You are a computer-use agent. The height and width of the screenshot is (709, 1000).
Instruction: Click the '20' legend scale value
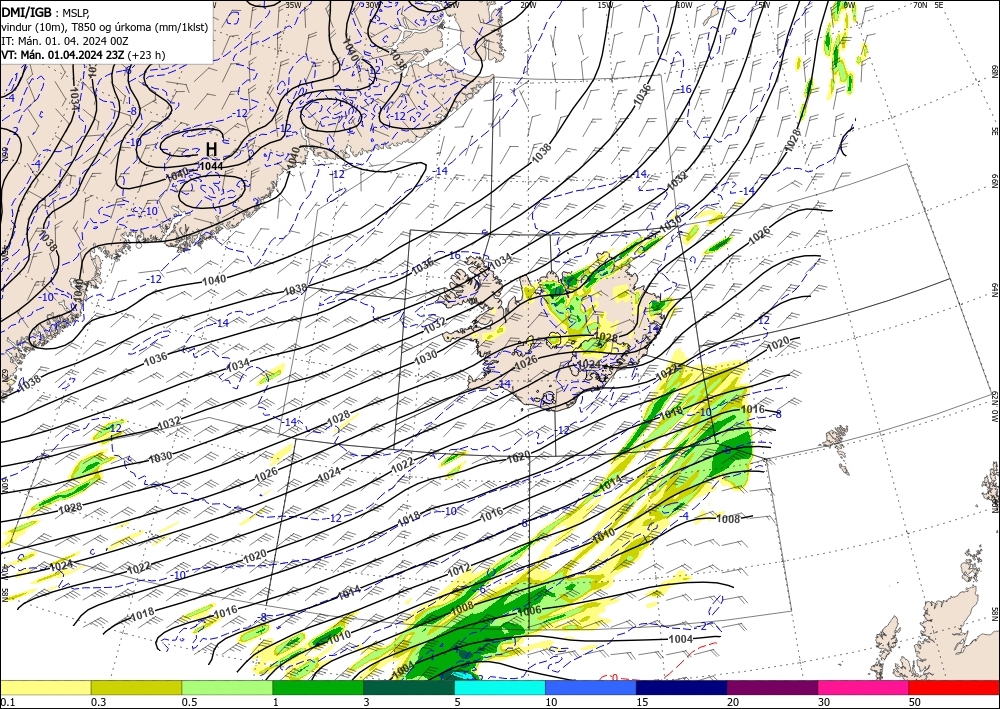[x=733, y=702]
